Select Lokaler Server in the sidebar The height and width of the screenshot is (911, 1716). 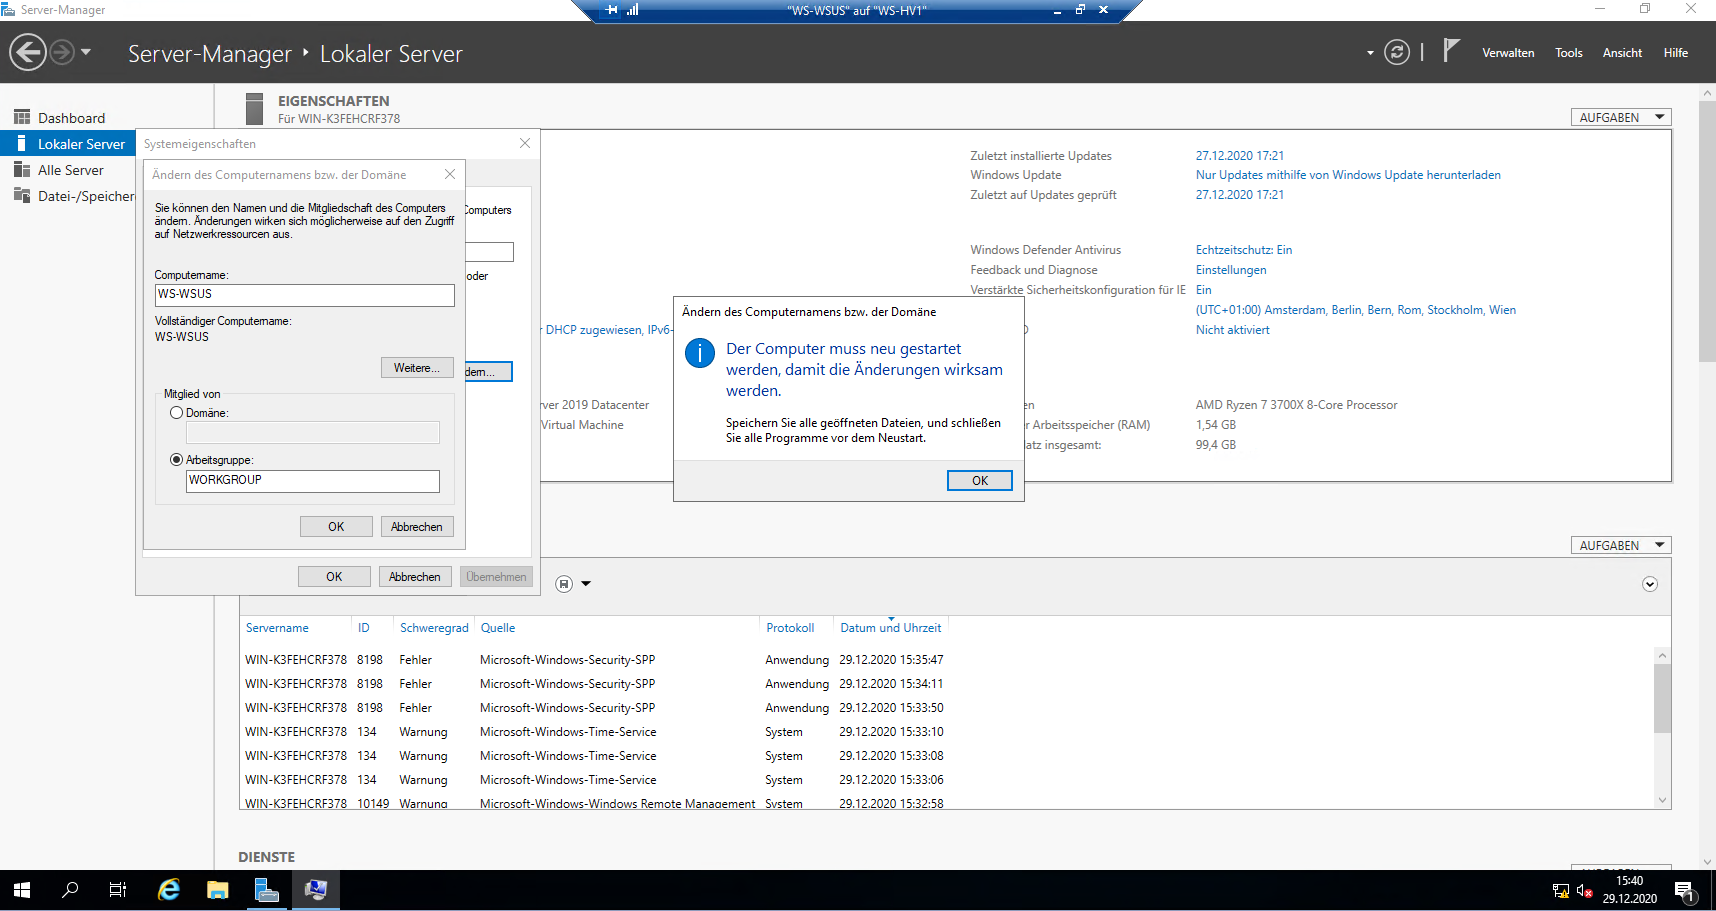pos(68,144)
